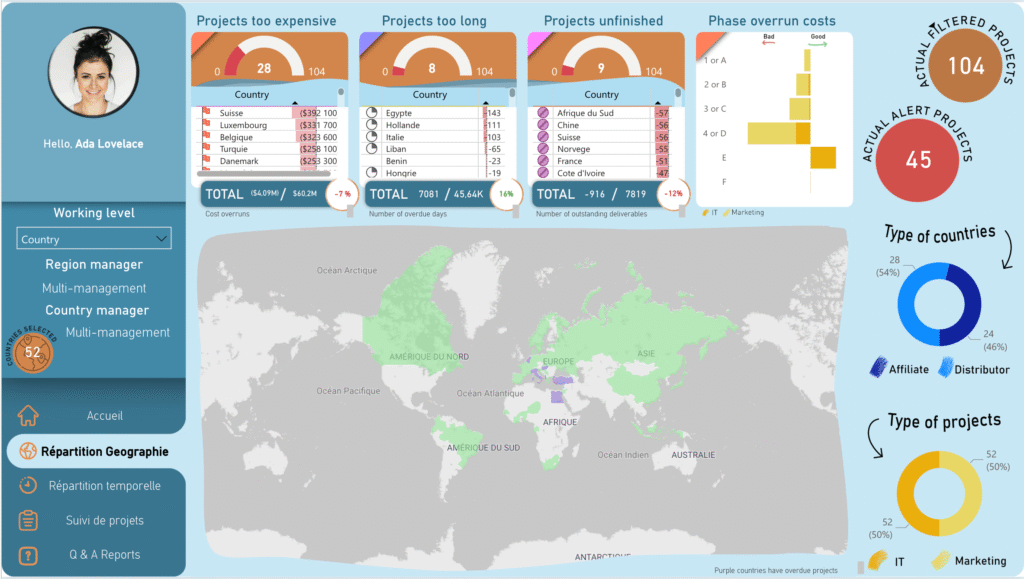Viewport: 1024px width, 579px height.
Task: Open the Working level Country dropdown
Action: coord(94,239)
